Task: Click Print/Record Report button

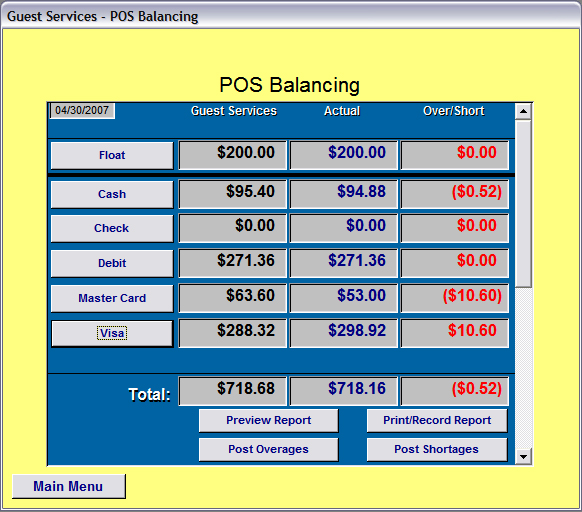Action: 437,420
